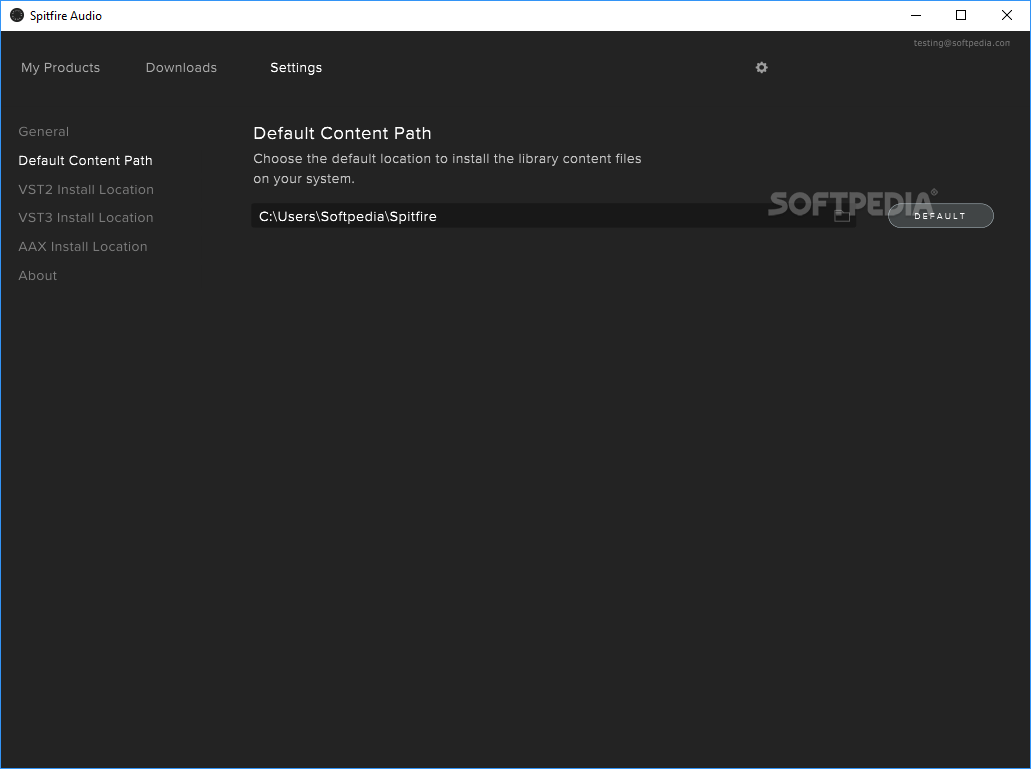Open the settings gear icon
This screenshot has width=1031, height=769.
(761, 67)
